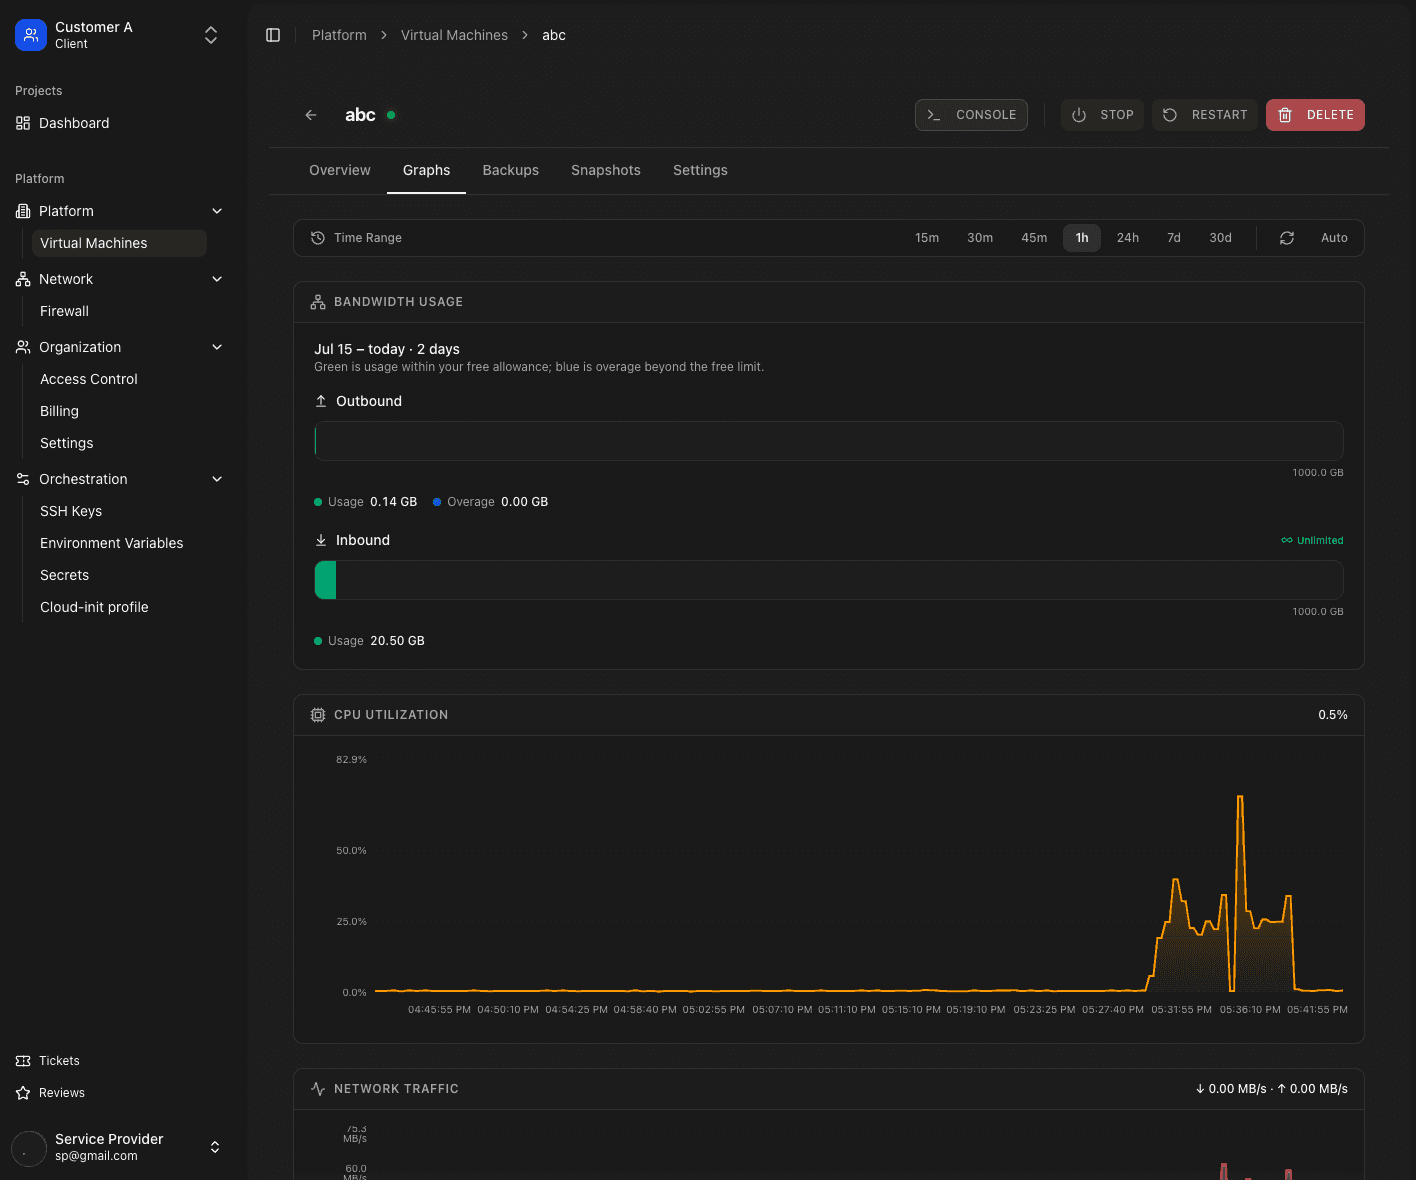
Task: Click the Dashboard grid icon
Action: (23, 123)
